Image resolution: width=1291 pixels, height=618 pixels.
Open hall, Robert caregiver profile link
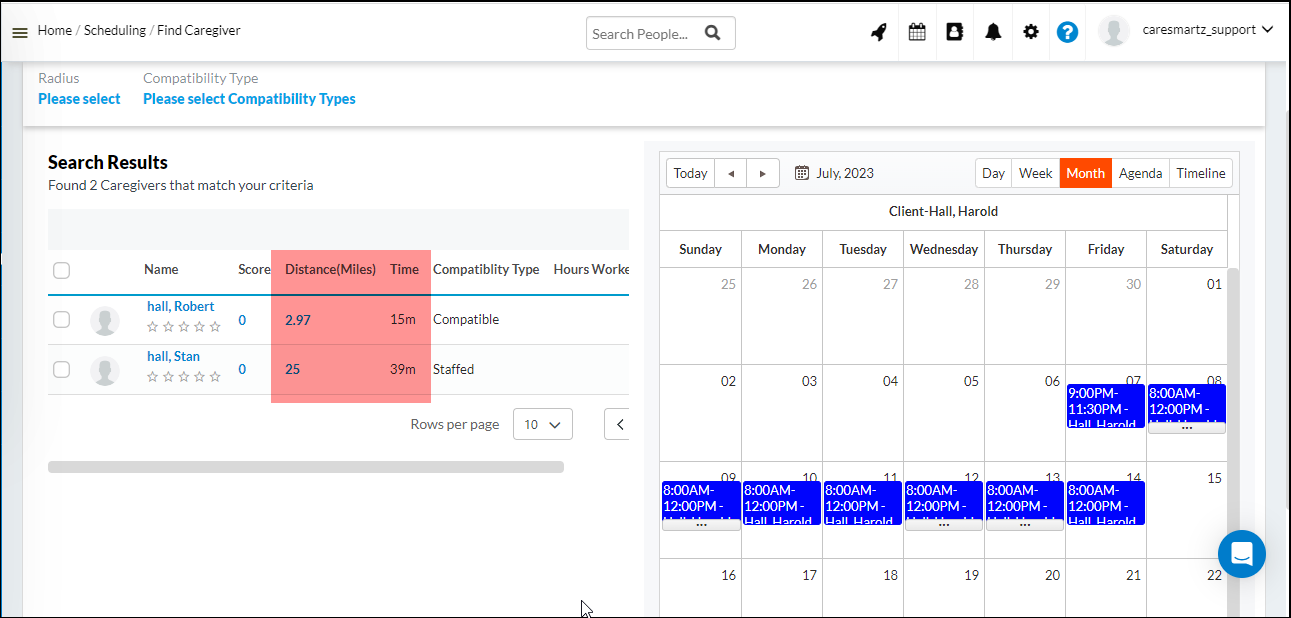180,306
